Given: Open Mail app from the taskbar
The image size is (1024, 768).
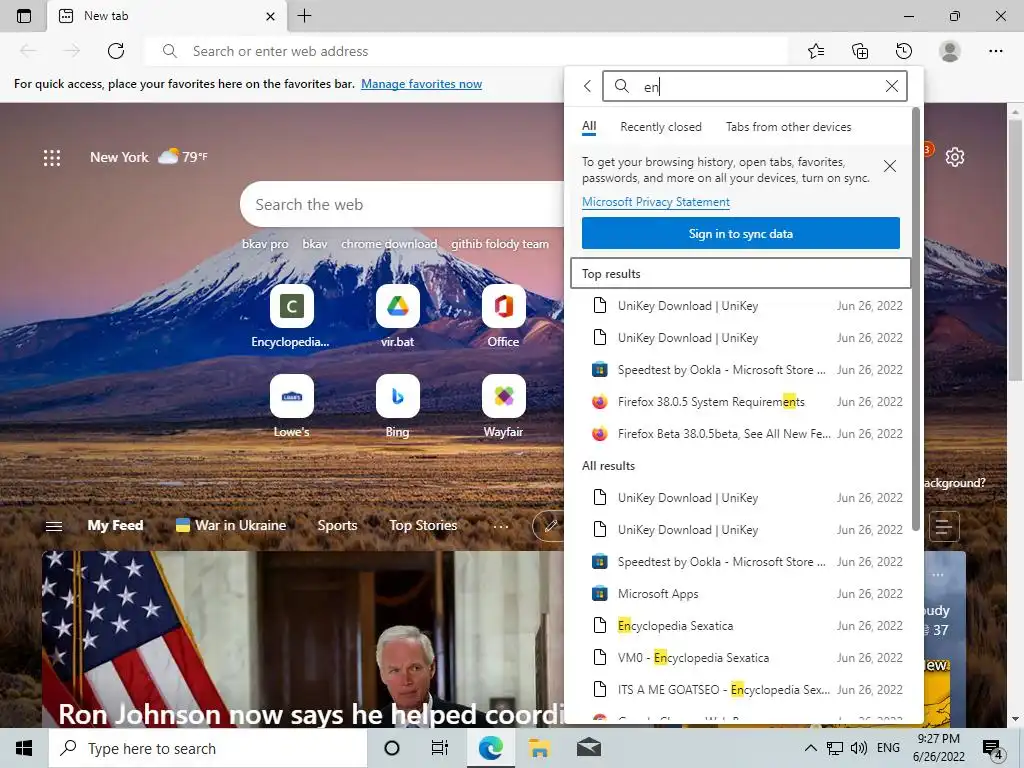Looking at the screenshot, I should (588, 748).
